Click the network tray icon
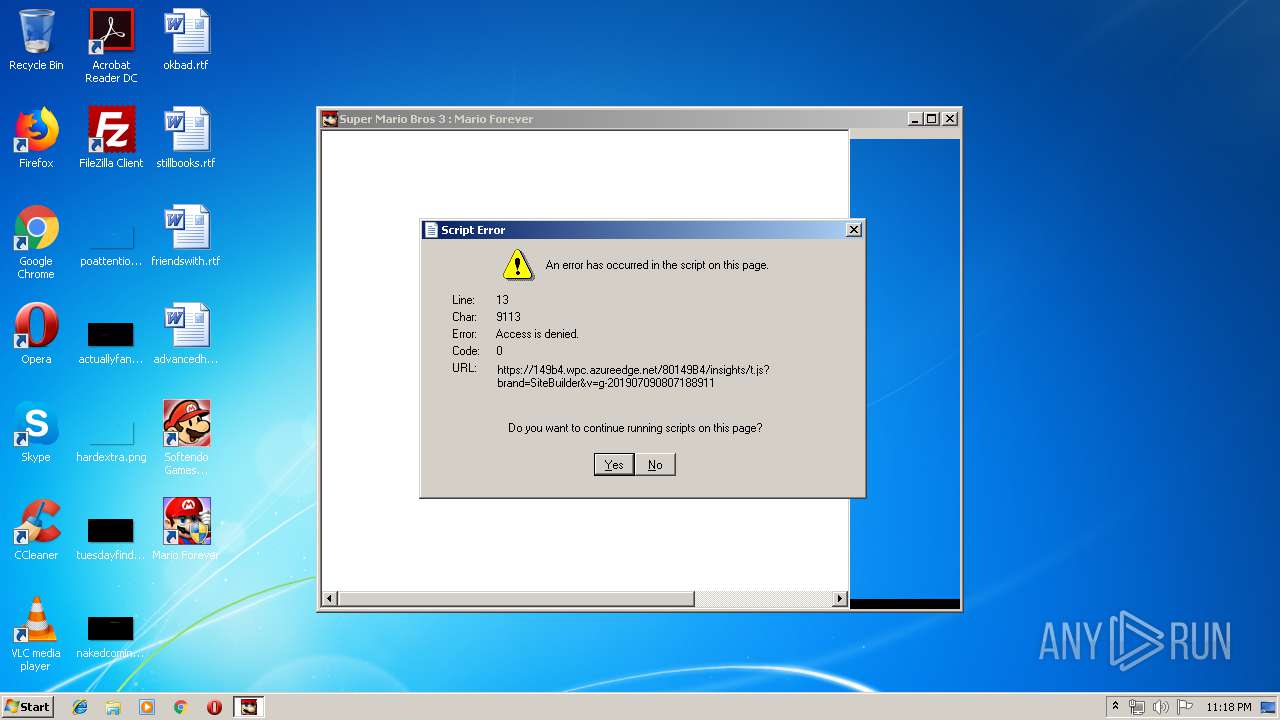Screen dimensions: 1280x720 (x=1137, y=707)
